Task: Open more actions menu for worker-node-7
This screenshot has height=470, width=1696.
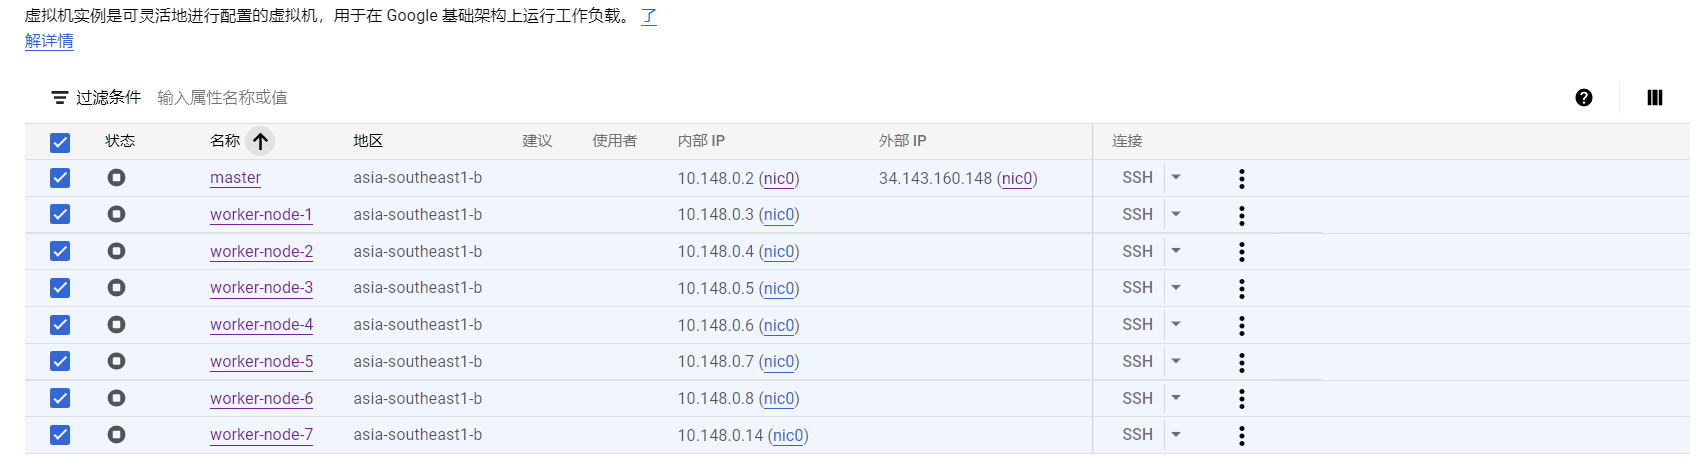Action: [x=1241, y=435]
